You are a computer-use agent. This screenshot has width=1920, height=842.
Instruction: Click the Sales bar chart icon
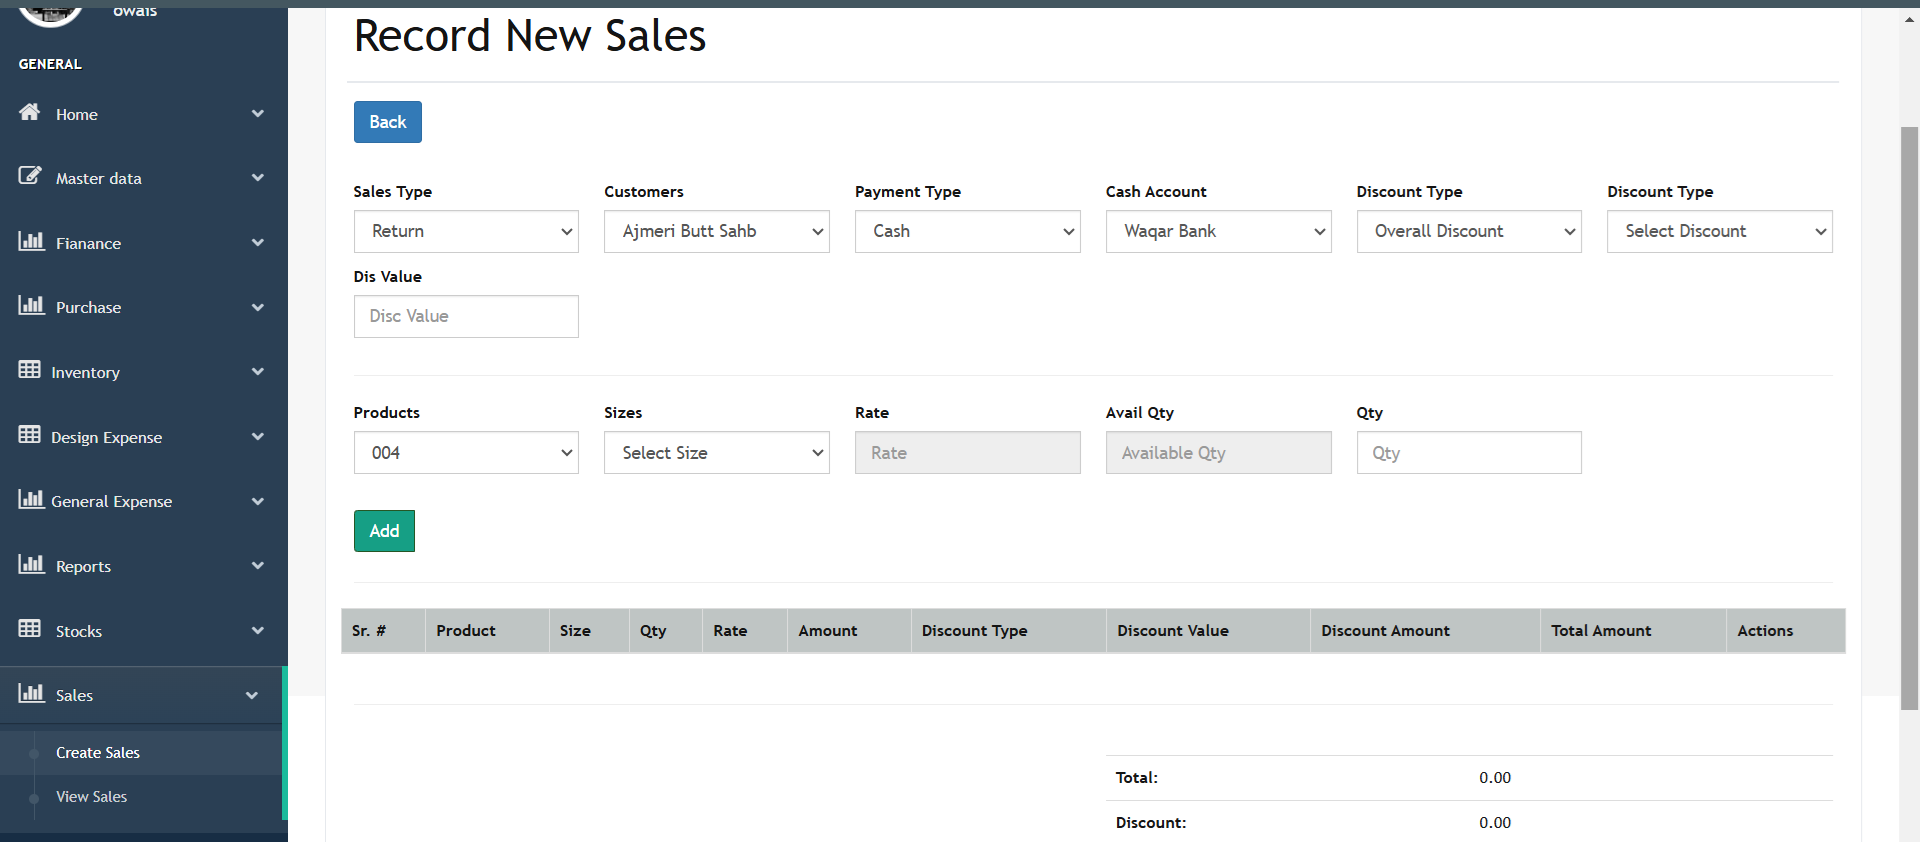pos(31,693)
